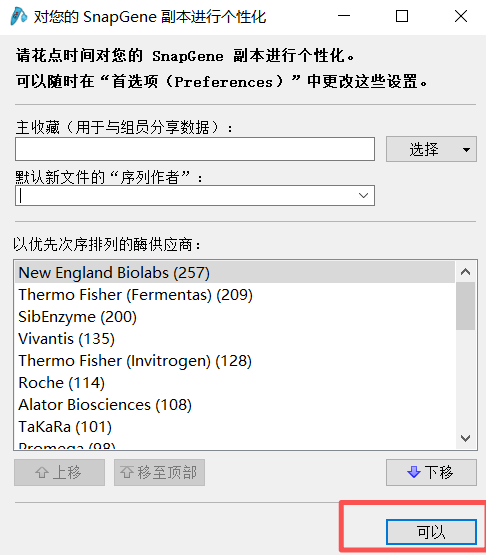Click the 移至顶部 move to top button
Viewport: 486px width, 555px height.
(x=159, y=473)
